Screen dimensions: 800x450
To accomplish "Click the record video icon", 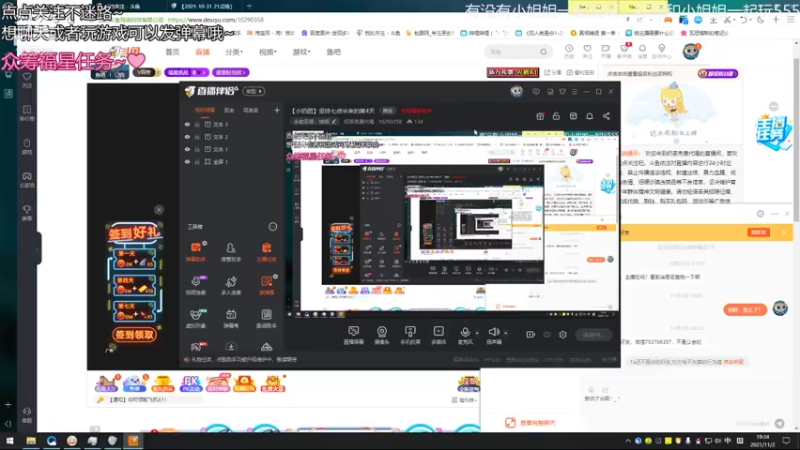I will point(531,335).
